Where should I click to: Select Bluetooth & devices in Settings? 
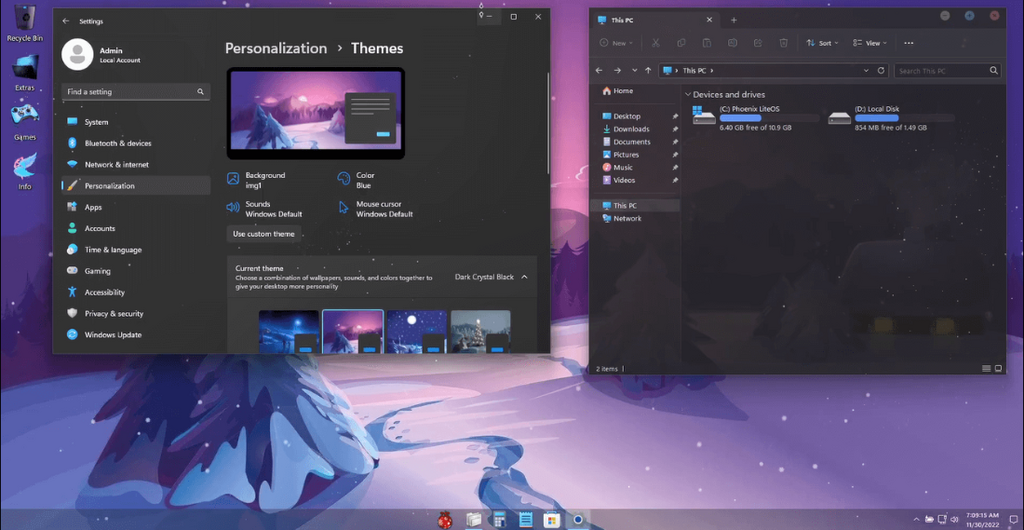136,143
